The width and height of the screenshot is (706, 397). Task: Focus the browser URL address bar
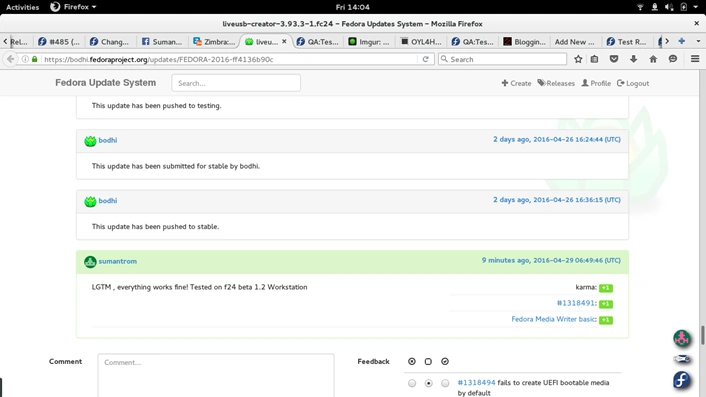(230, 59)
